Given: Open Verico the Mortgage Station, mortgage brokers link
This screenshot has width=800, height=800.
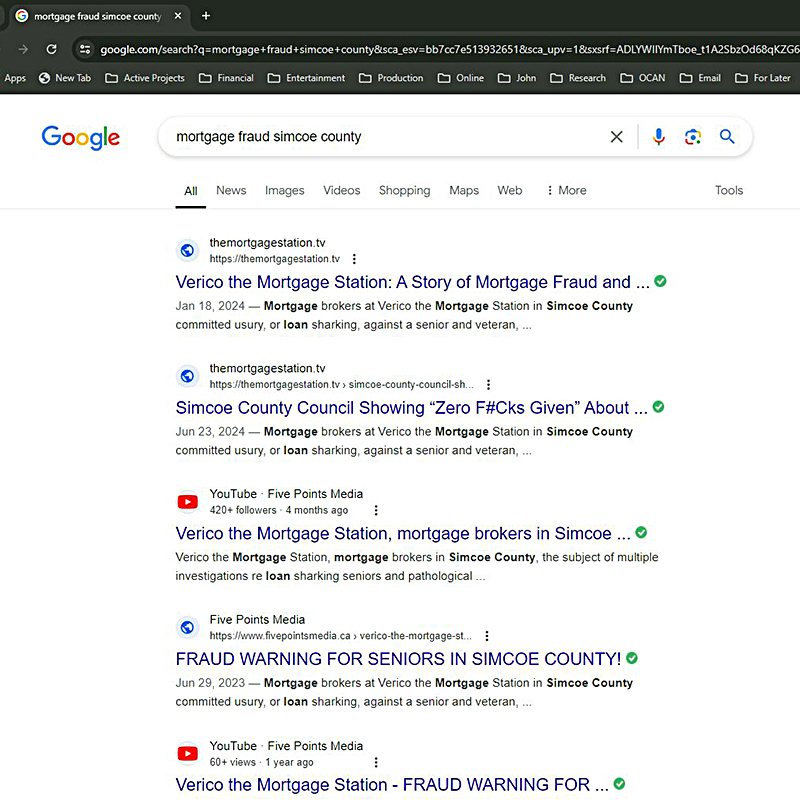Looking at the screenshot, I should coord(403,534).
